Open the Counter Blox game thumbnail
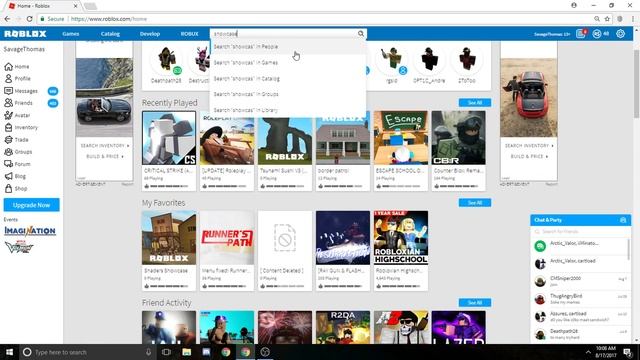 459,138
